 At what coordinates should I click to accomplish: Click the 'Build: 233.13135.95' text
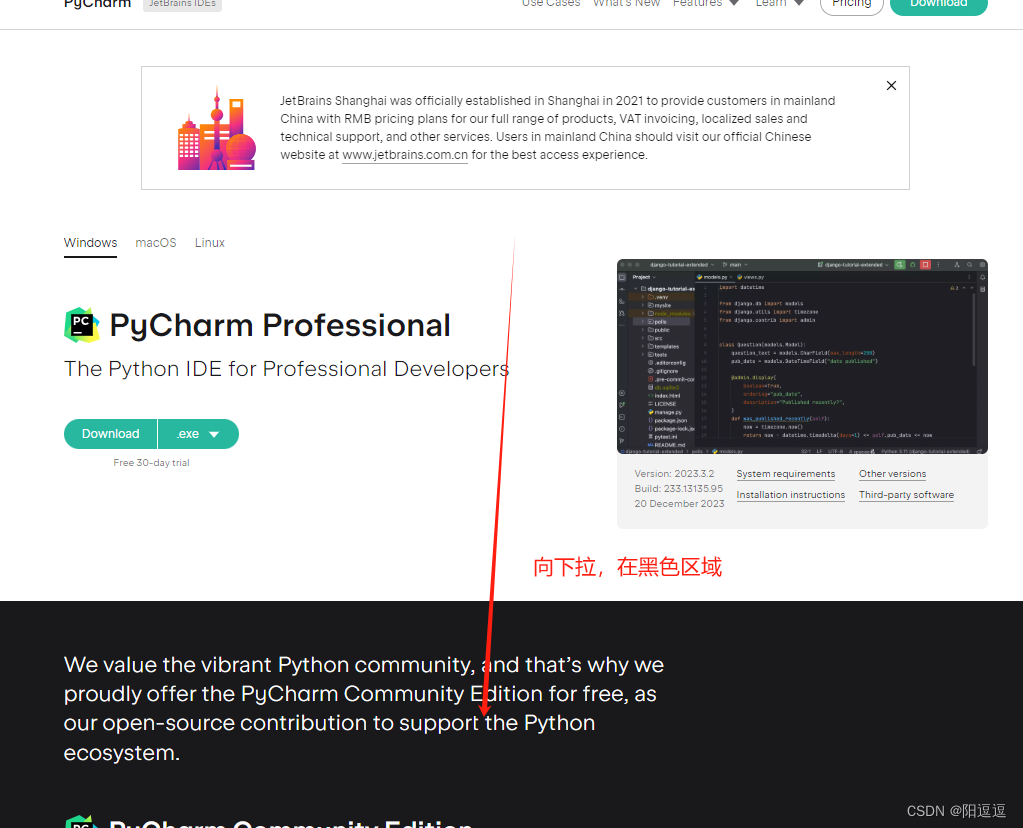point(679,489)
